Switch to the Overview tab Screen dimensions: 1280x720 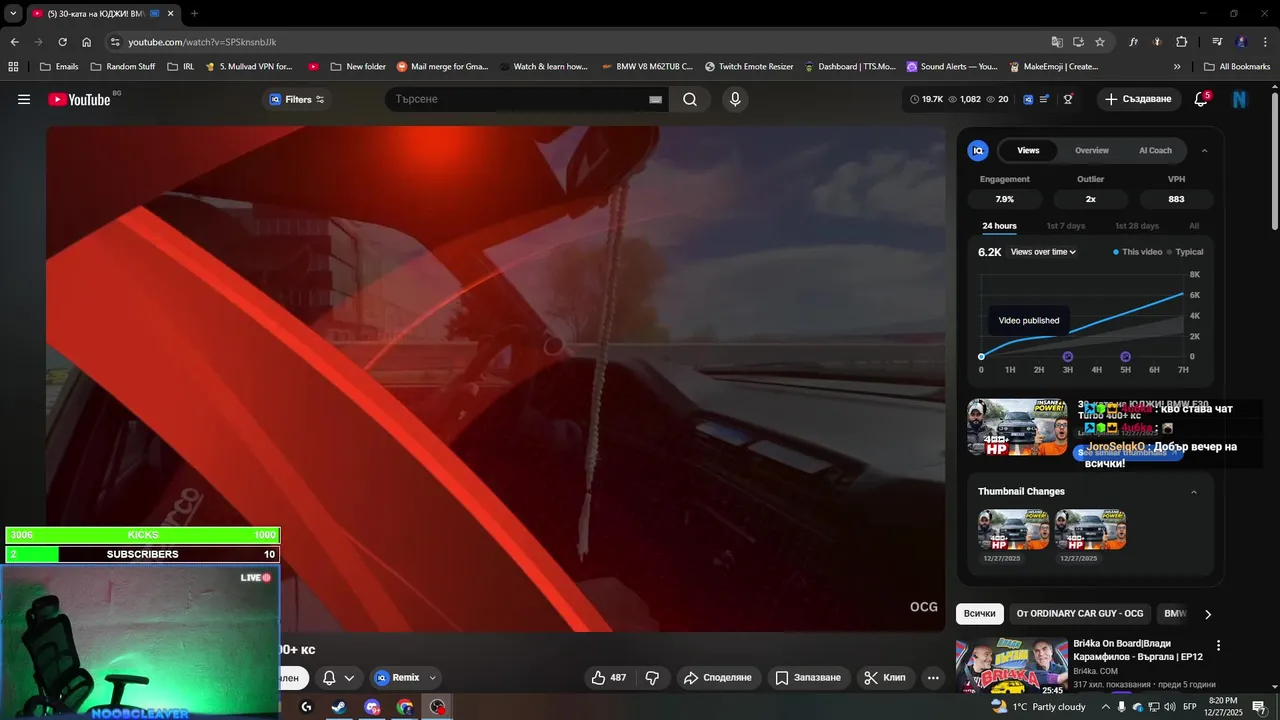1092,150
